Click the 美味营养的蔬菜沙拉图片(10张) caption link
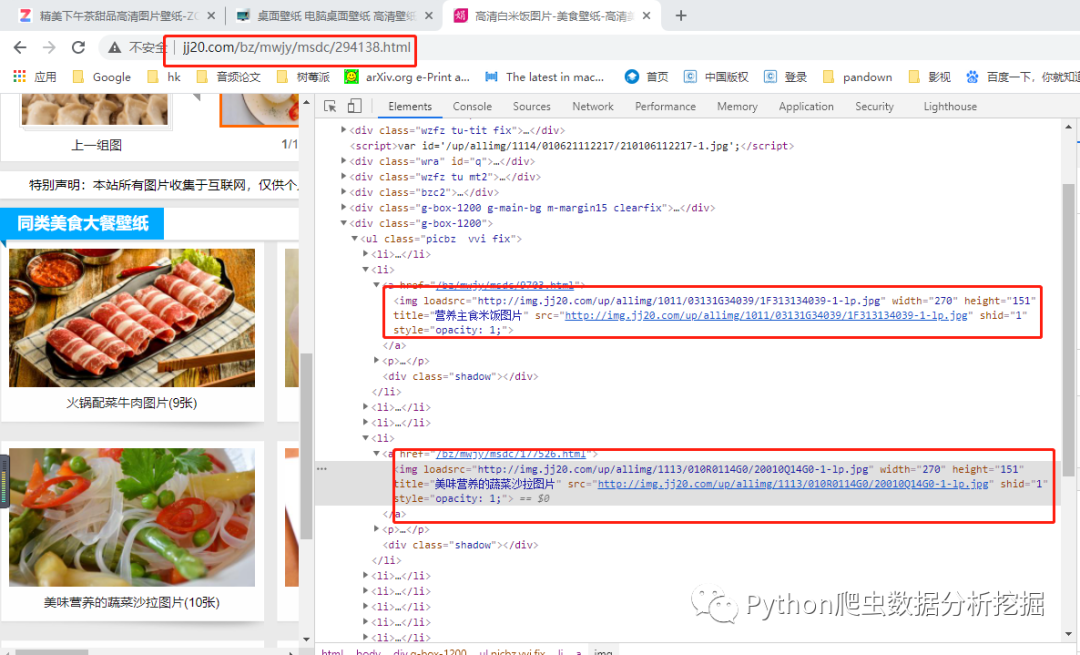 [132, 602]
